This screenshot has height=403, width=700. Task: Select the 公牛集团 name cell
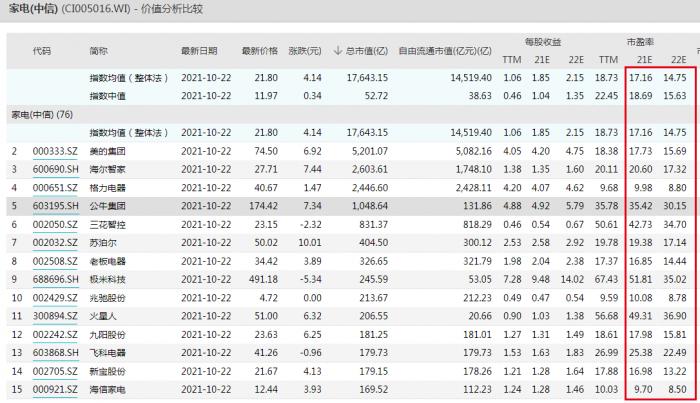108,206
